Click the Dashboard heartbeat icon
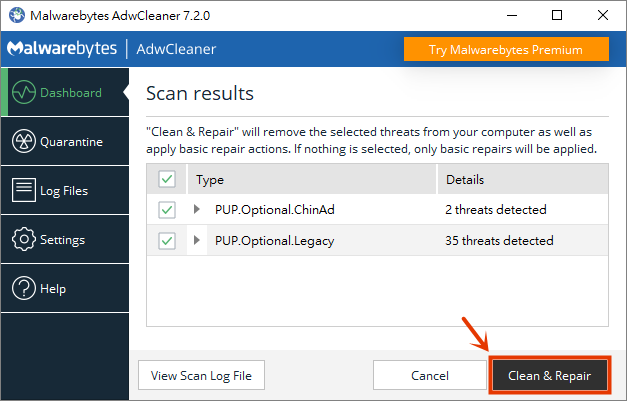 [24, 92]
